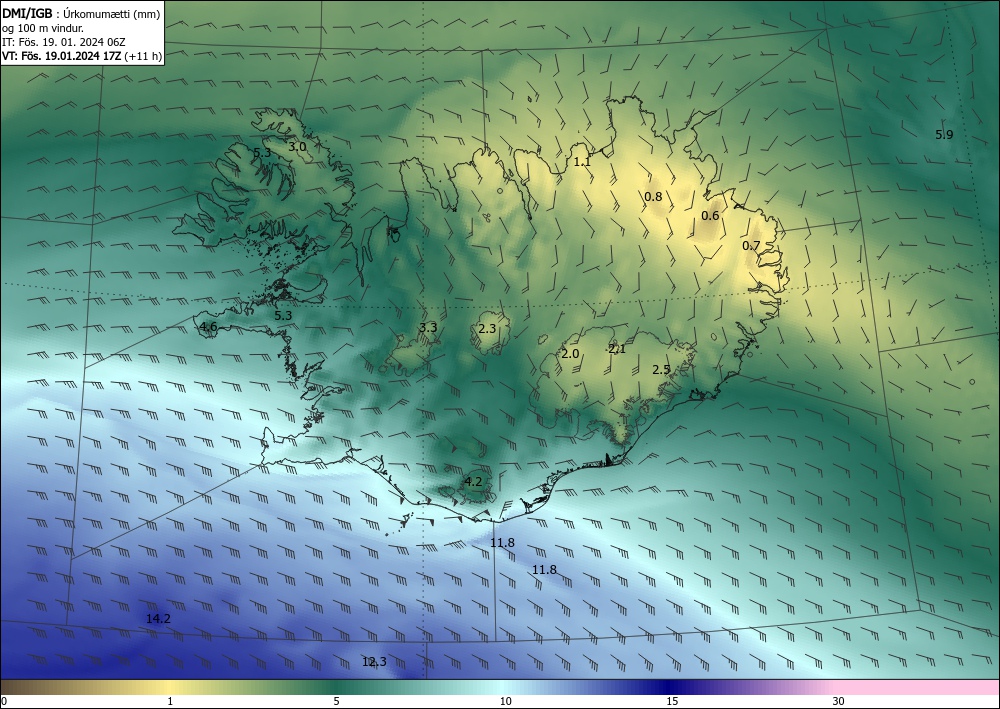This screenshot has height=709, width=1000.
Task: Click the color scale tick label "15"
Action: 672,702
